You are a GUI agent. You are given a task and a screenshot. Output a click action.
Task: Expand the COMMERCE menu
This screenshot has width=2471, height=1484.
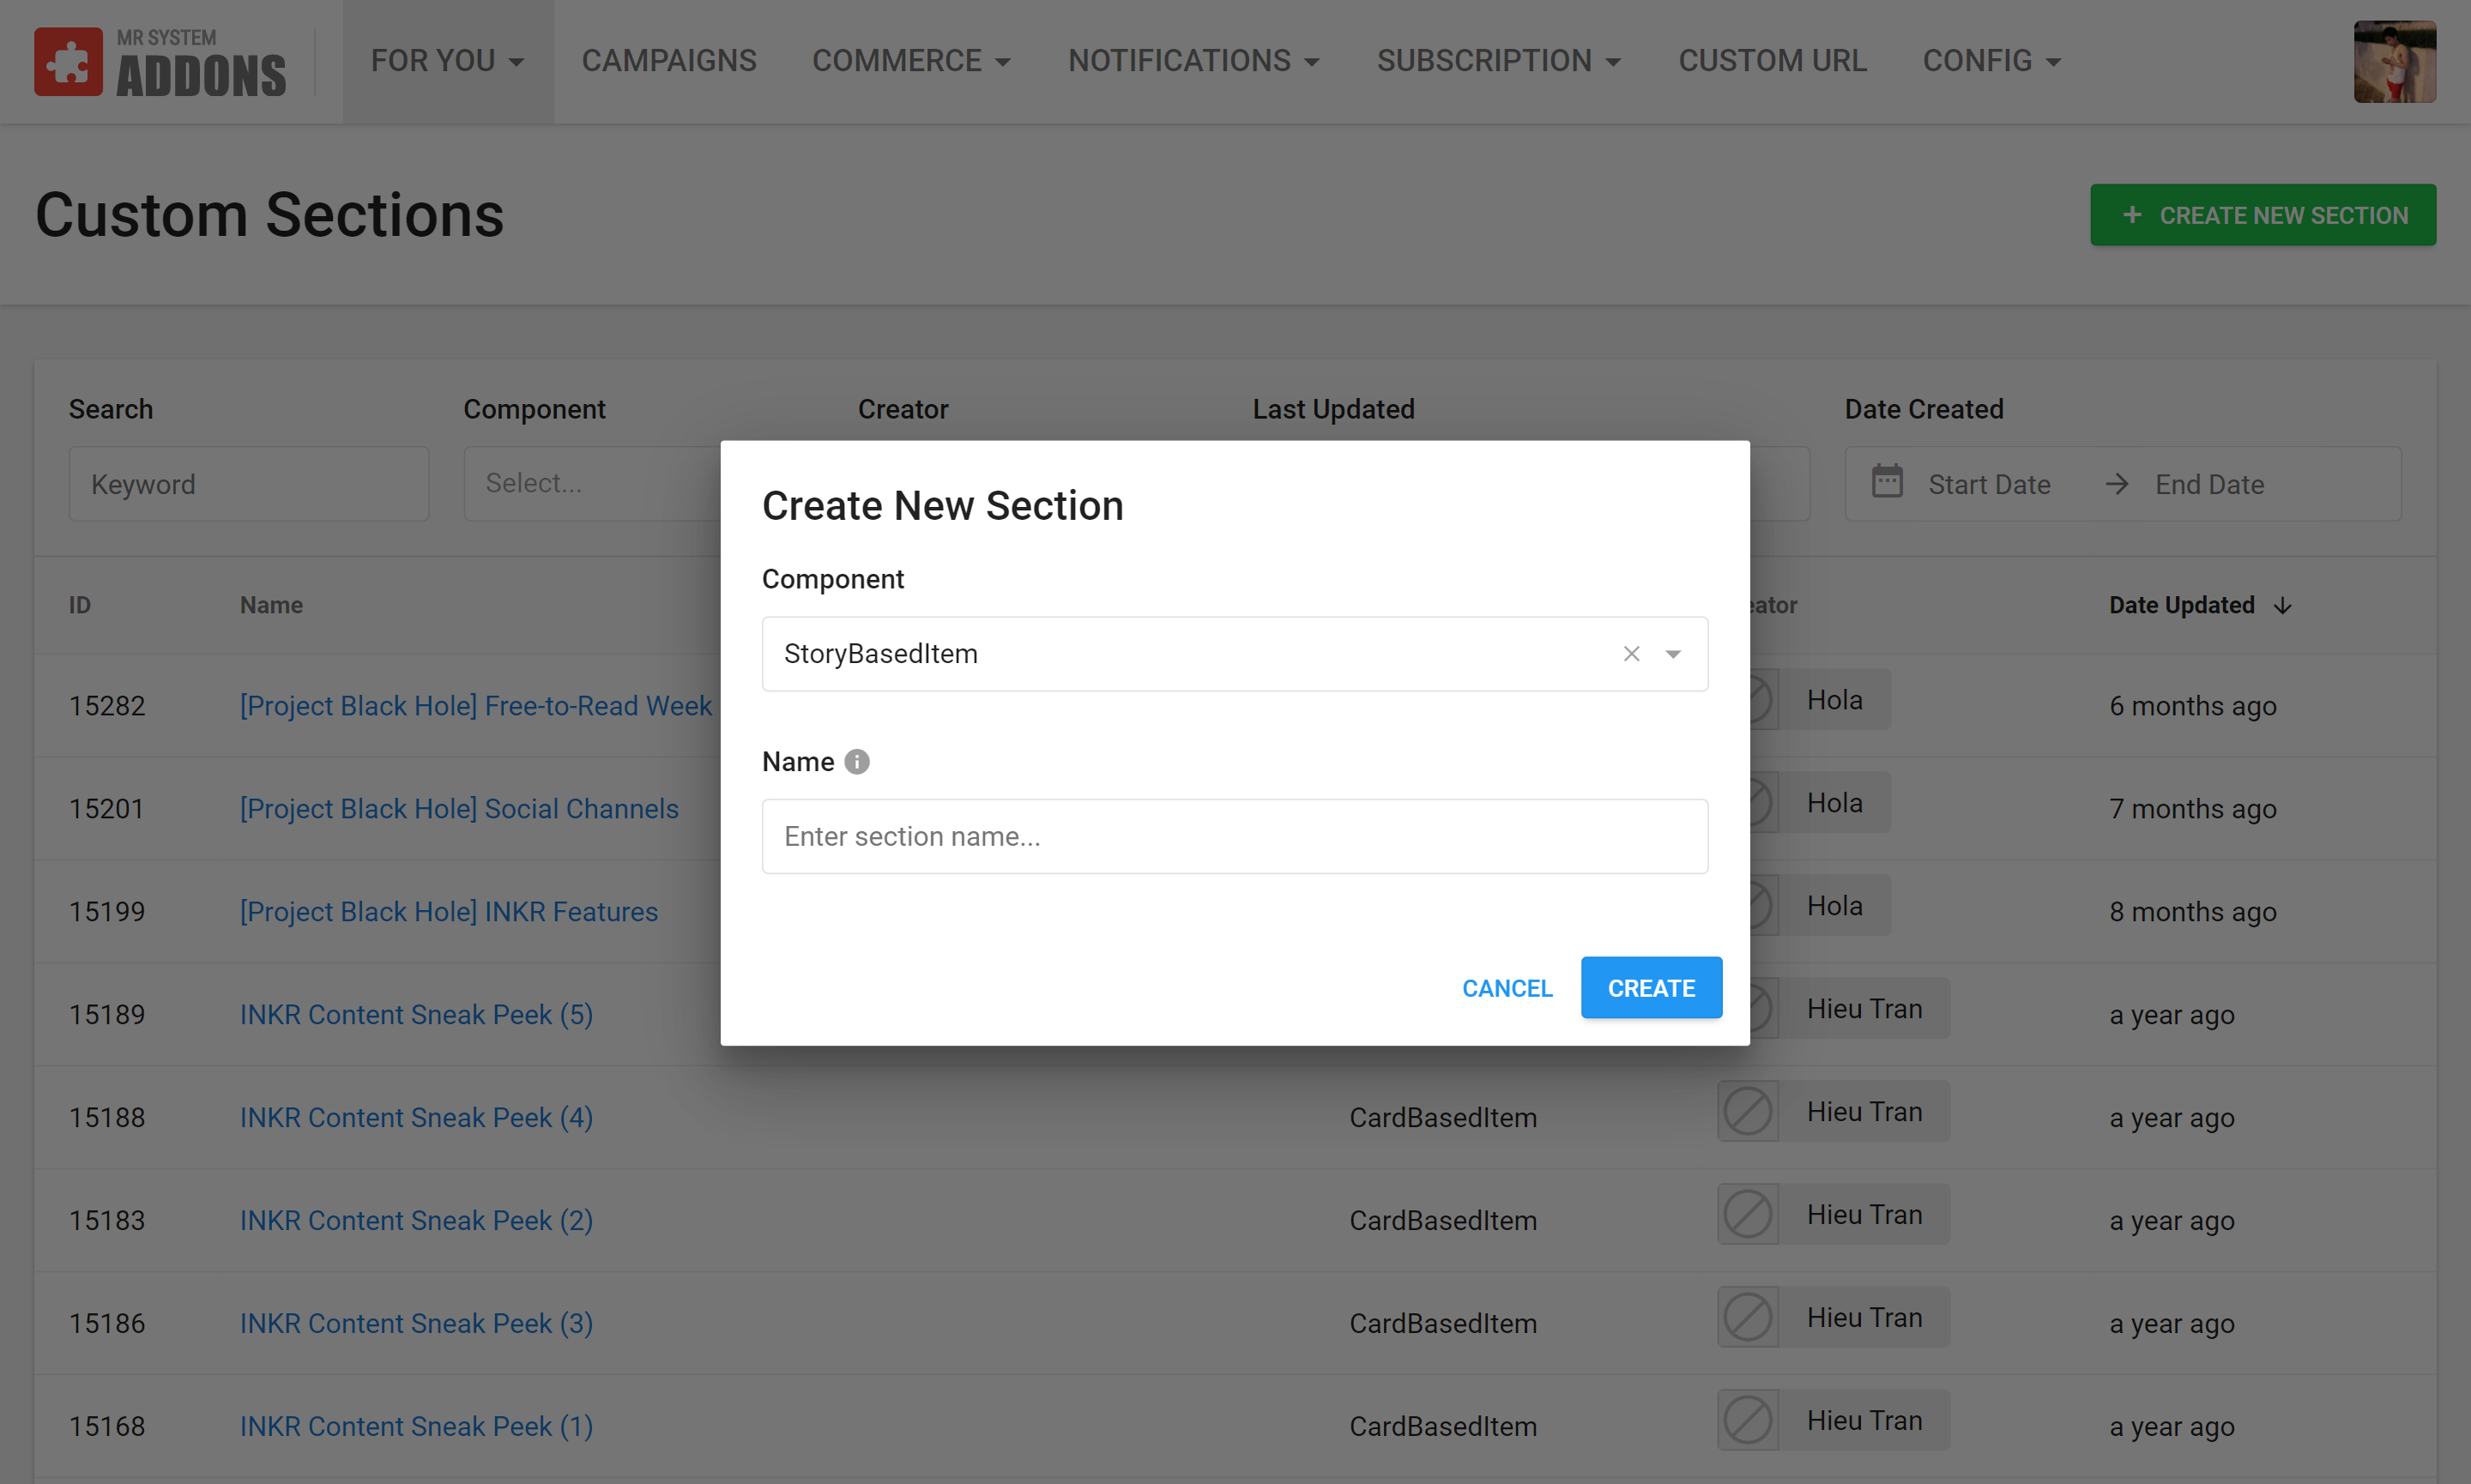(x=911, y=61)
